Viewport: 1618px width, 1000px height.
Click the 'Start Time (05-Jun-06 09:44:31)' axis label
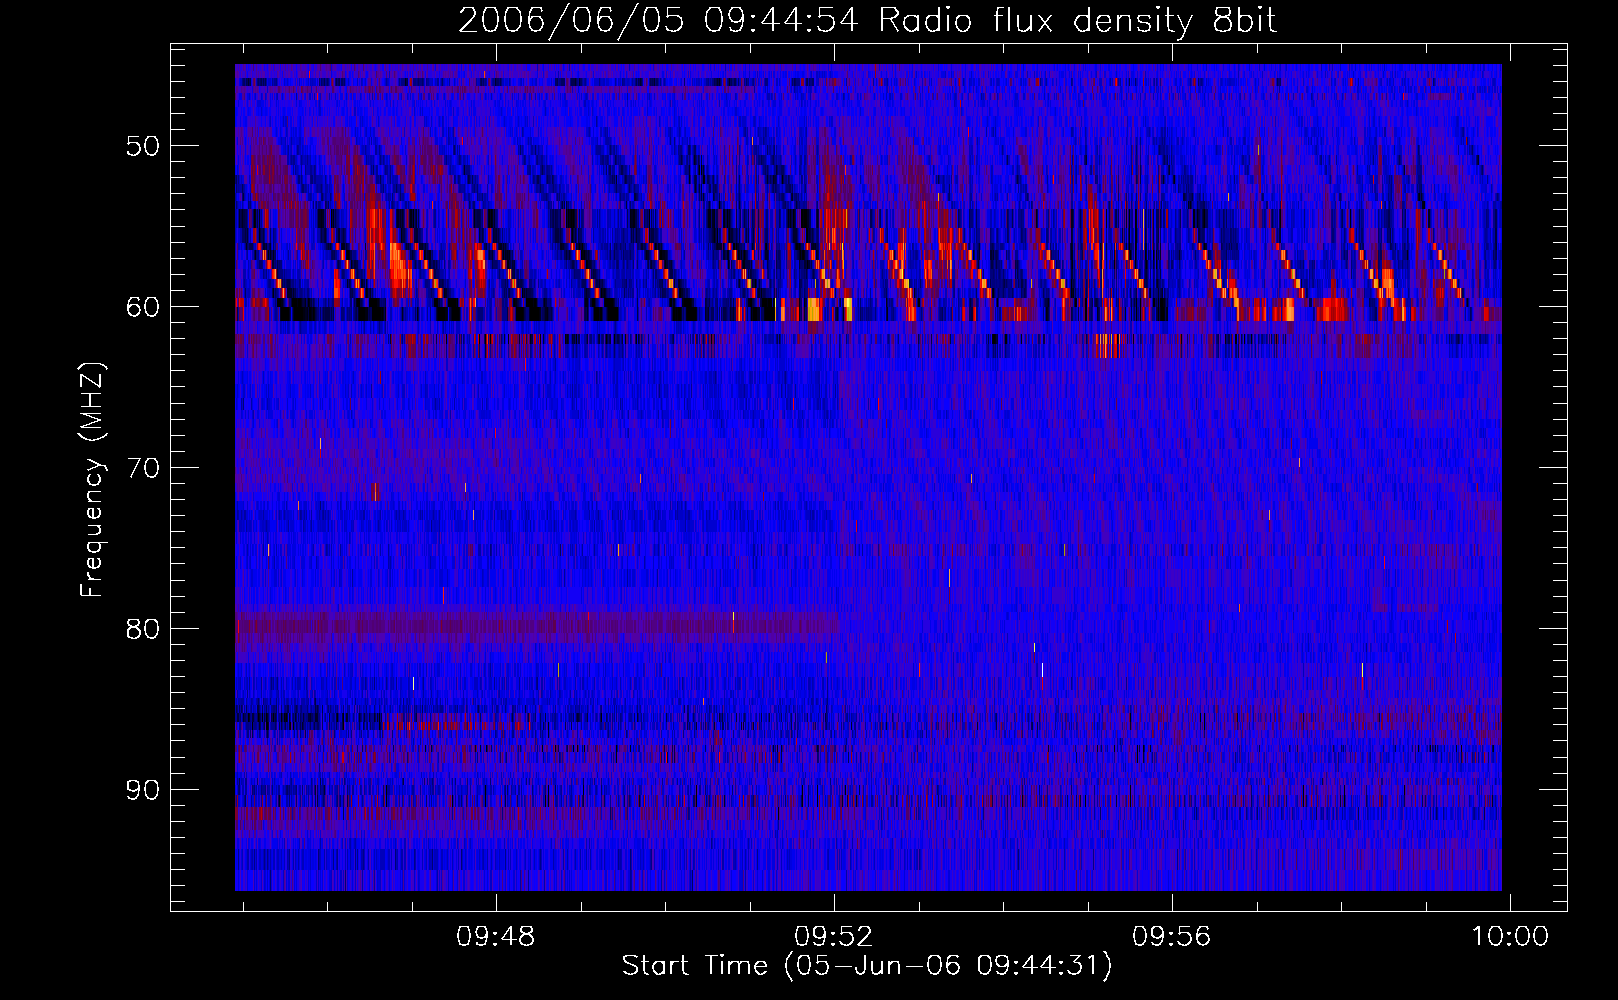(x=867, y=966)
